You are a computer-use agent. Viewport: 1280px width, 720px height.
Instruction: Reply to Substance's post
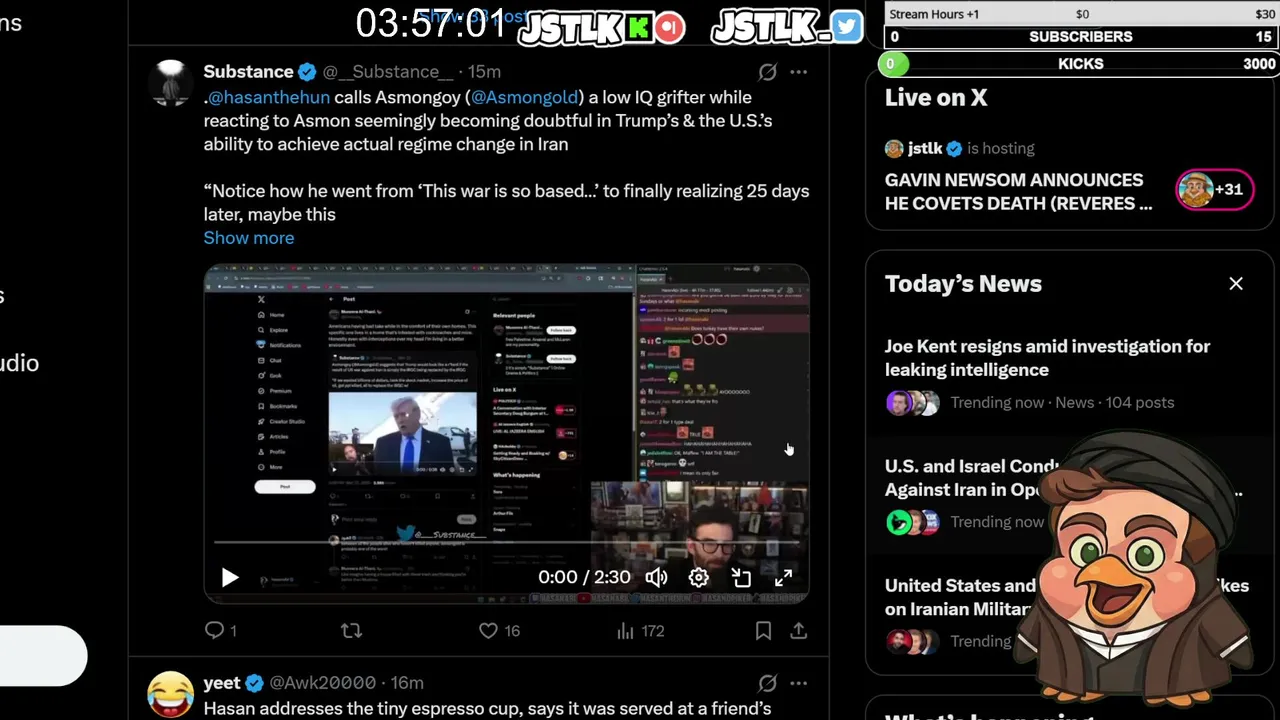220,631
